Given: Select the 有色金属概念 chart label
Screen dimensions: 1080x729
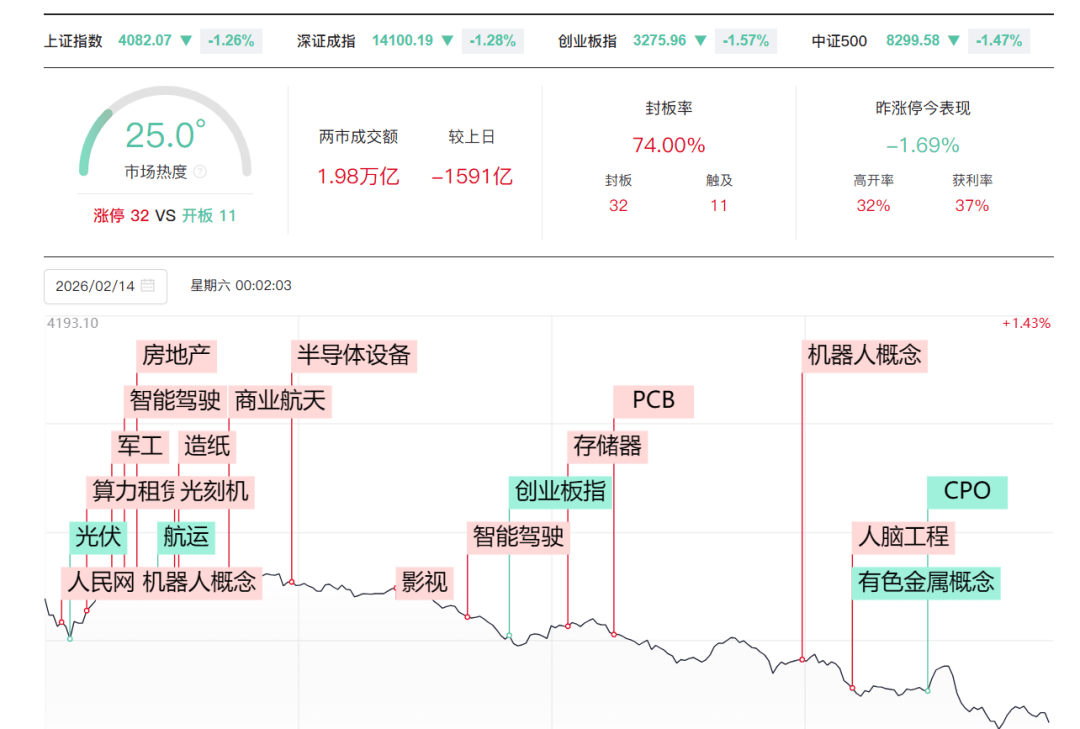Looking at the screenshot, I should [926, 582].
